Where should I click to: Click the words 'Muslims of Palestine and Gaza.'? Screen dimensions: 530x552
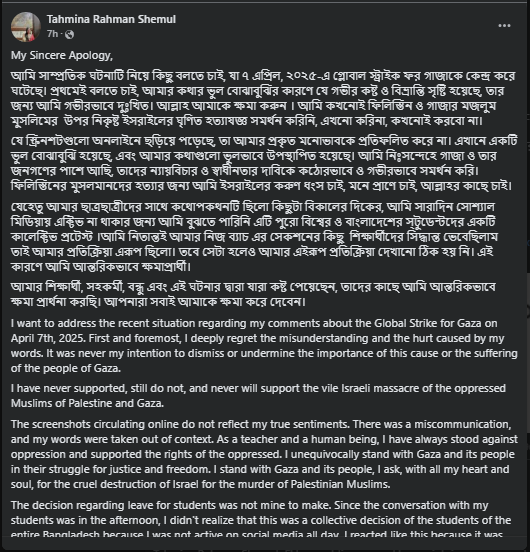pyautogui.click(x=87, y=403)
